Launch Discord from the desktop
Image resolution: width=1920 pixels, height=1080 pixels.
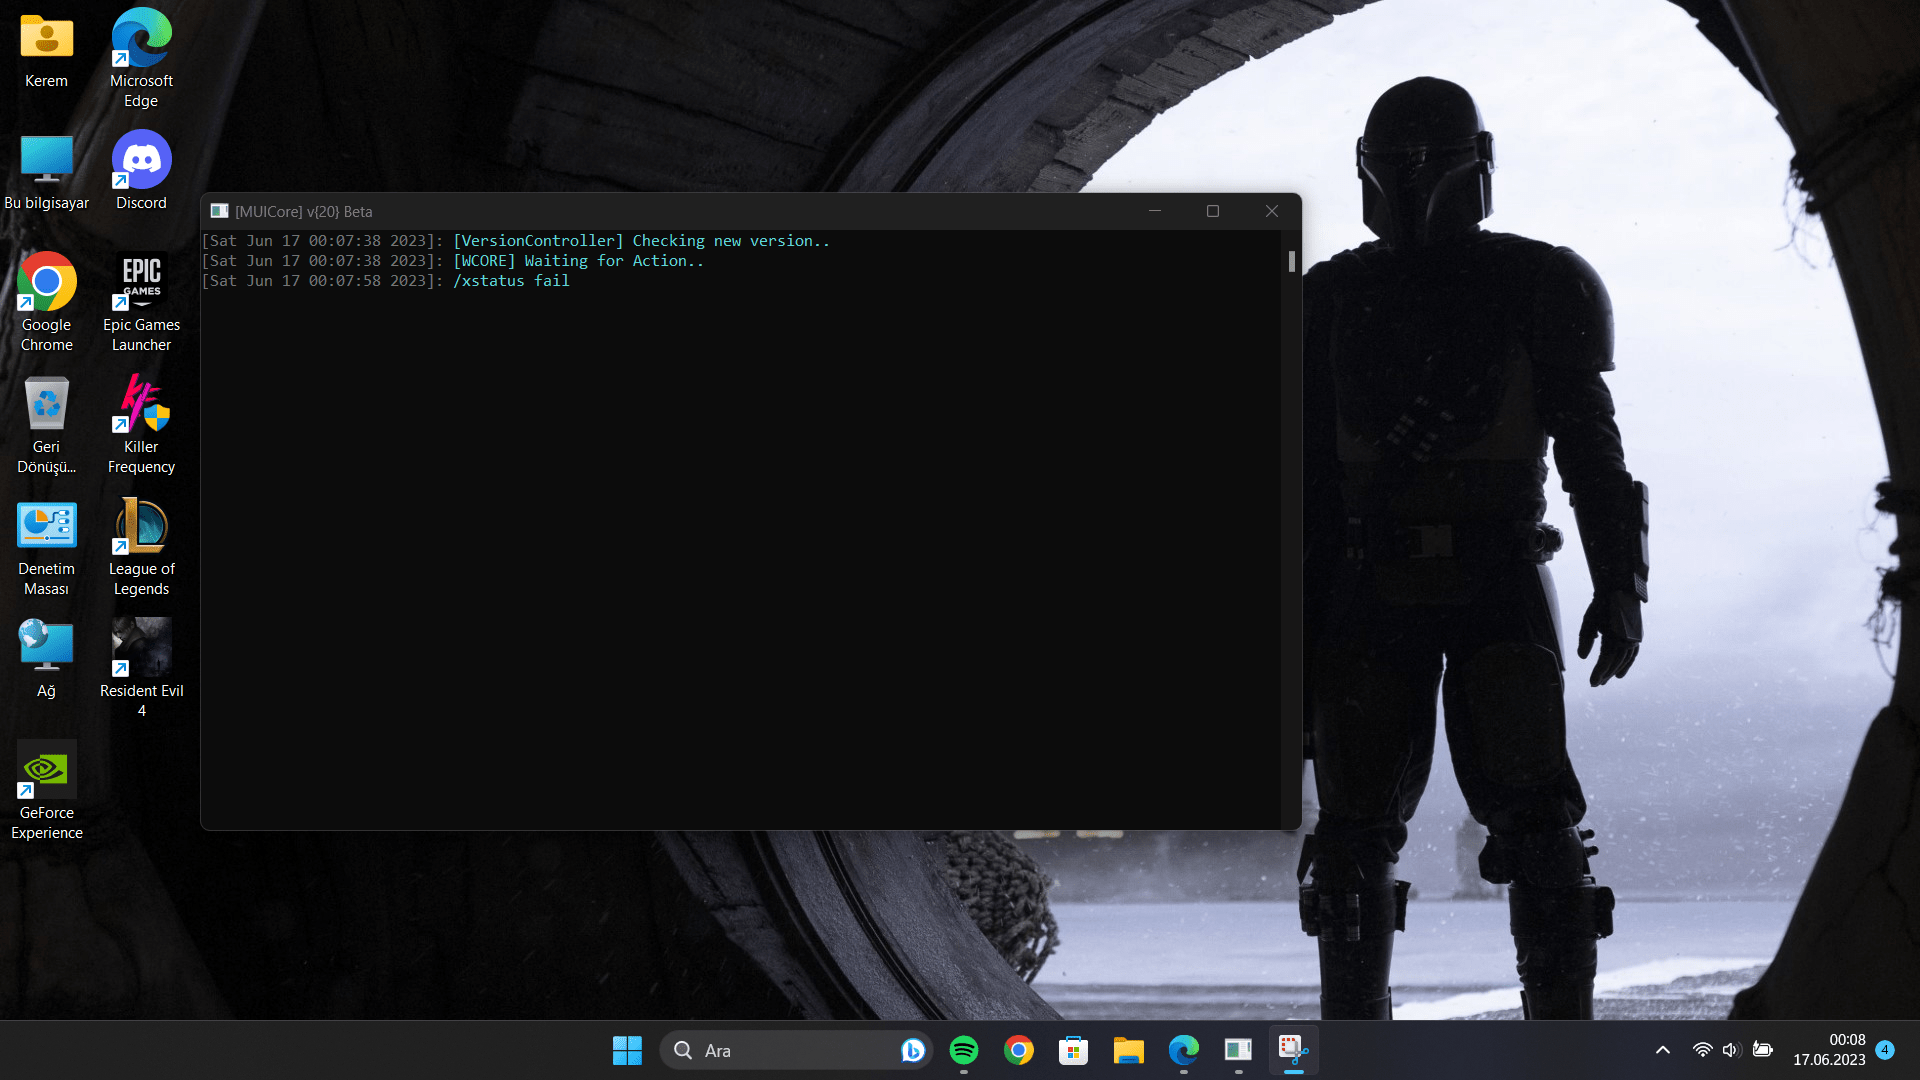(x=141, y=172)
